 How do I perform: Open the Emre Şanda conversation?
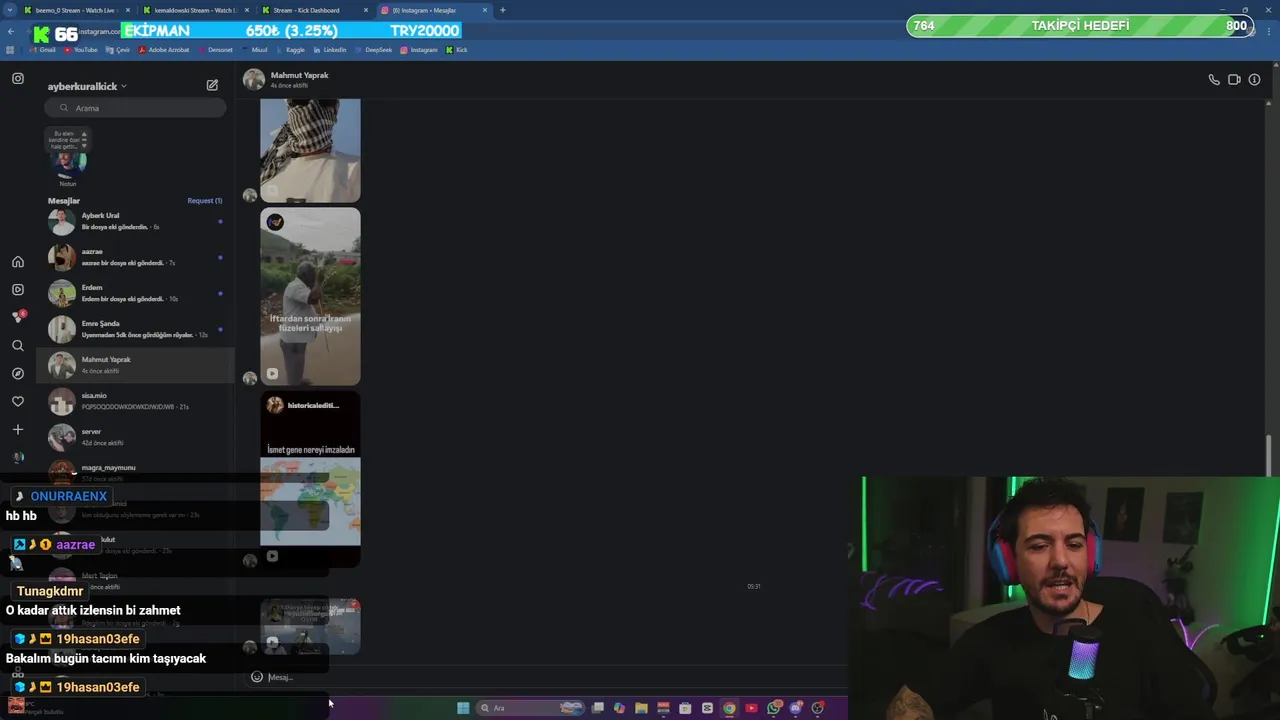coord(136,329)
